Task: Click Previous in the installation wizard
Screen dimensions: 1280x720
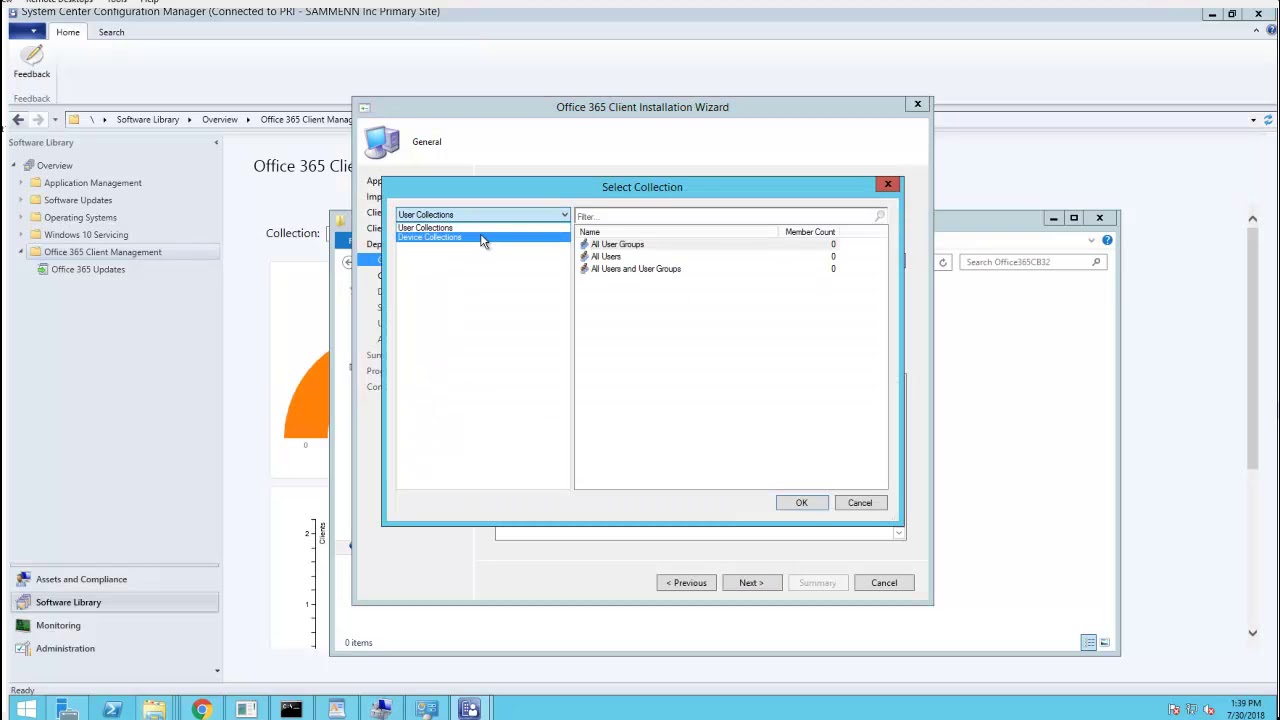Action: [x=687, y=583]
